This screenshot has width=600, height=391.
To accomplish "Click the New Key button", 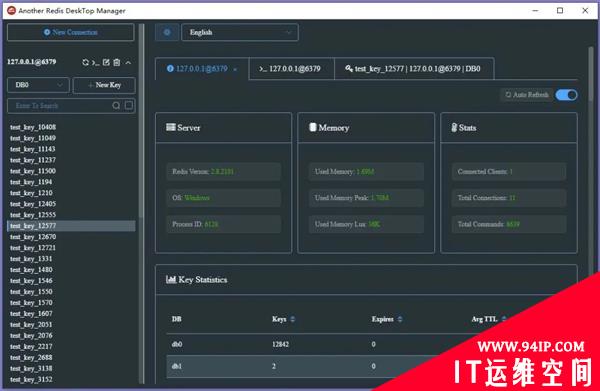I will coord(104,85).
